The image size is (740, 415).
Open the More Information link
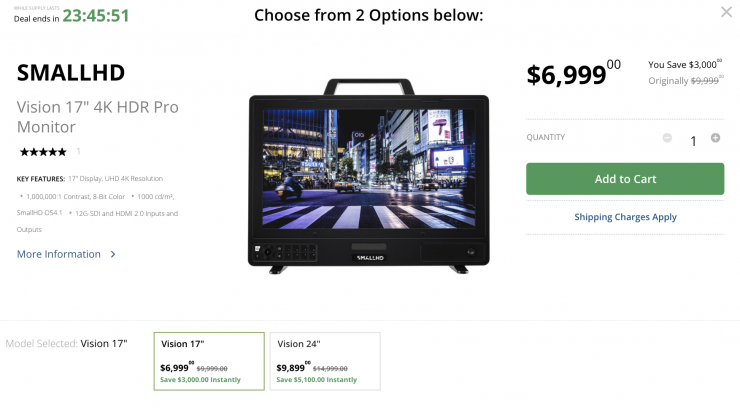pos(59,254)
